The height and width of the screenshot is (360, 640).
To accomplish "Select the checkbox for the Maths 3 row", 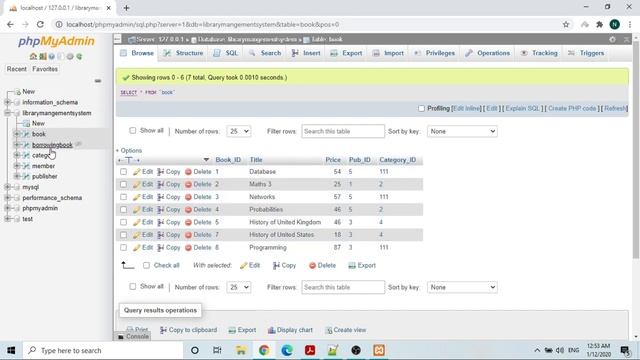I will click(123, 184).
